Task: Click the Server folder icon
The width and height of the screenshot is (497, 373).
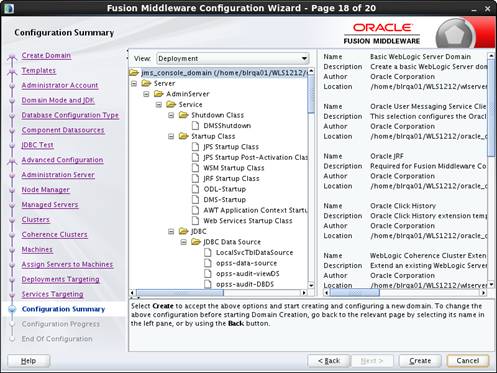Action: pyautogui.click(x=146, y=83)
